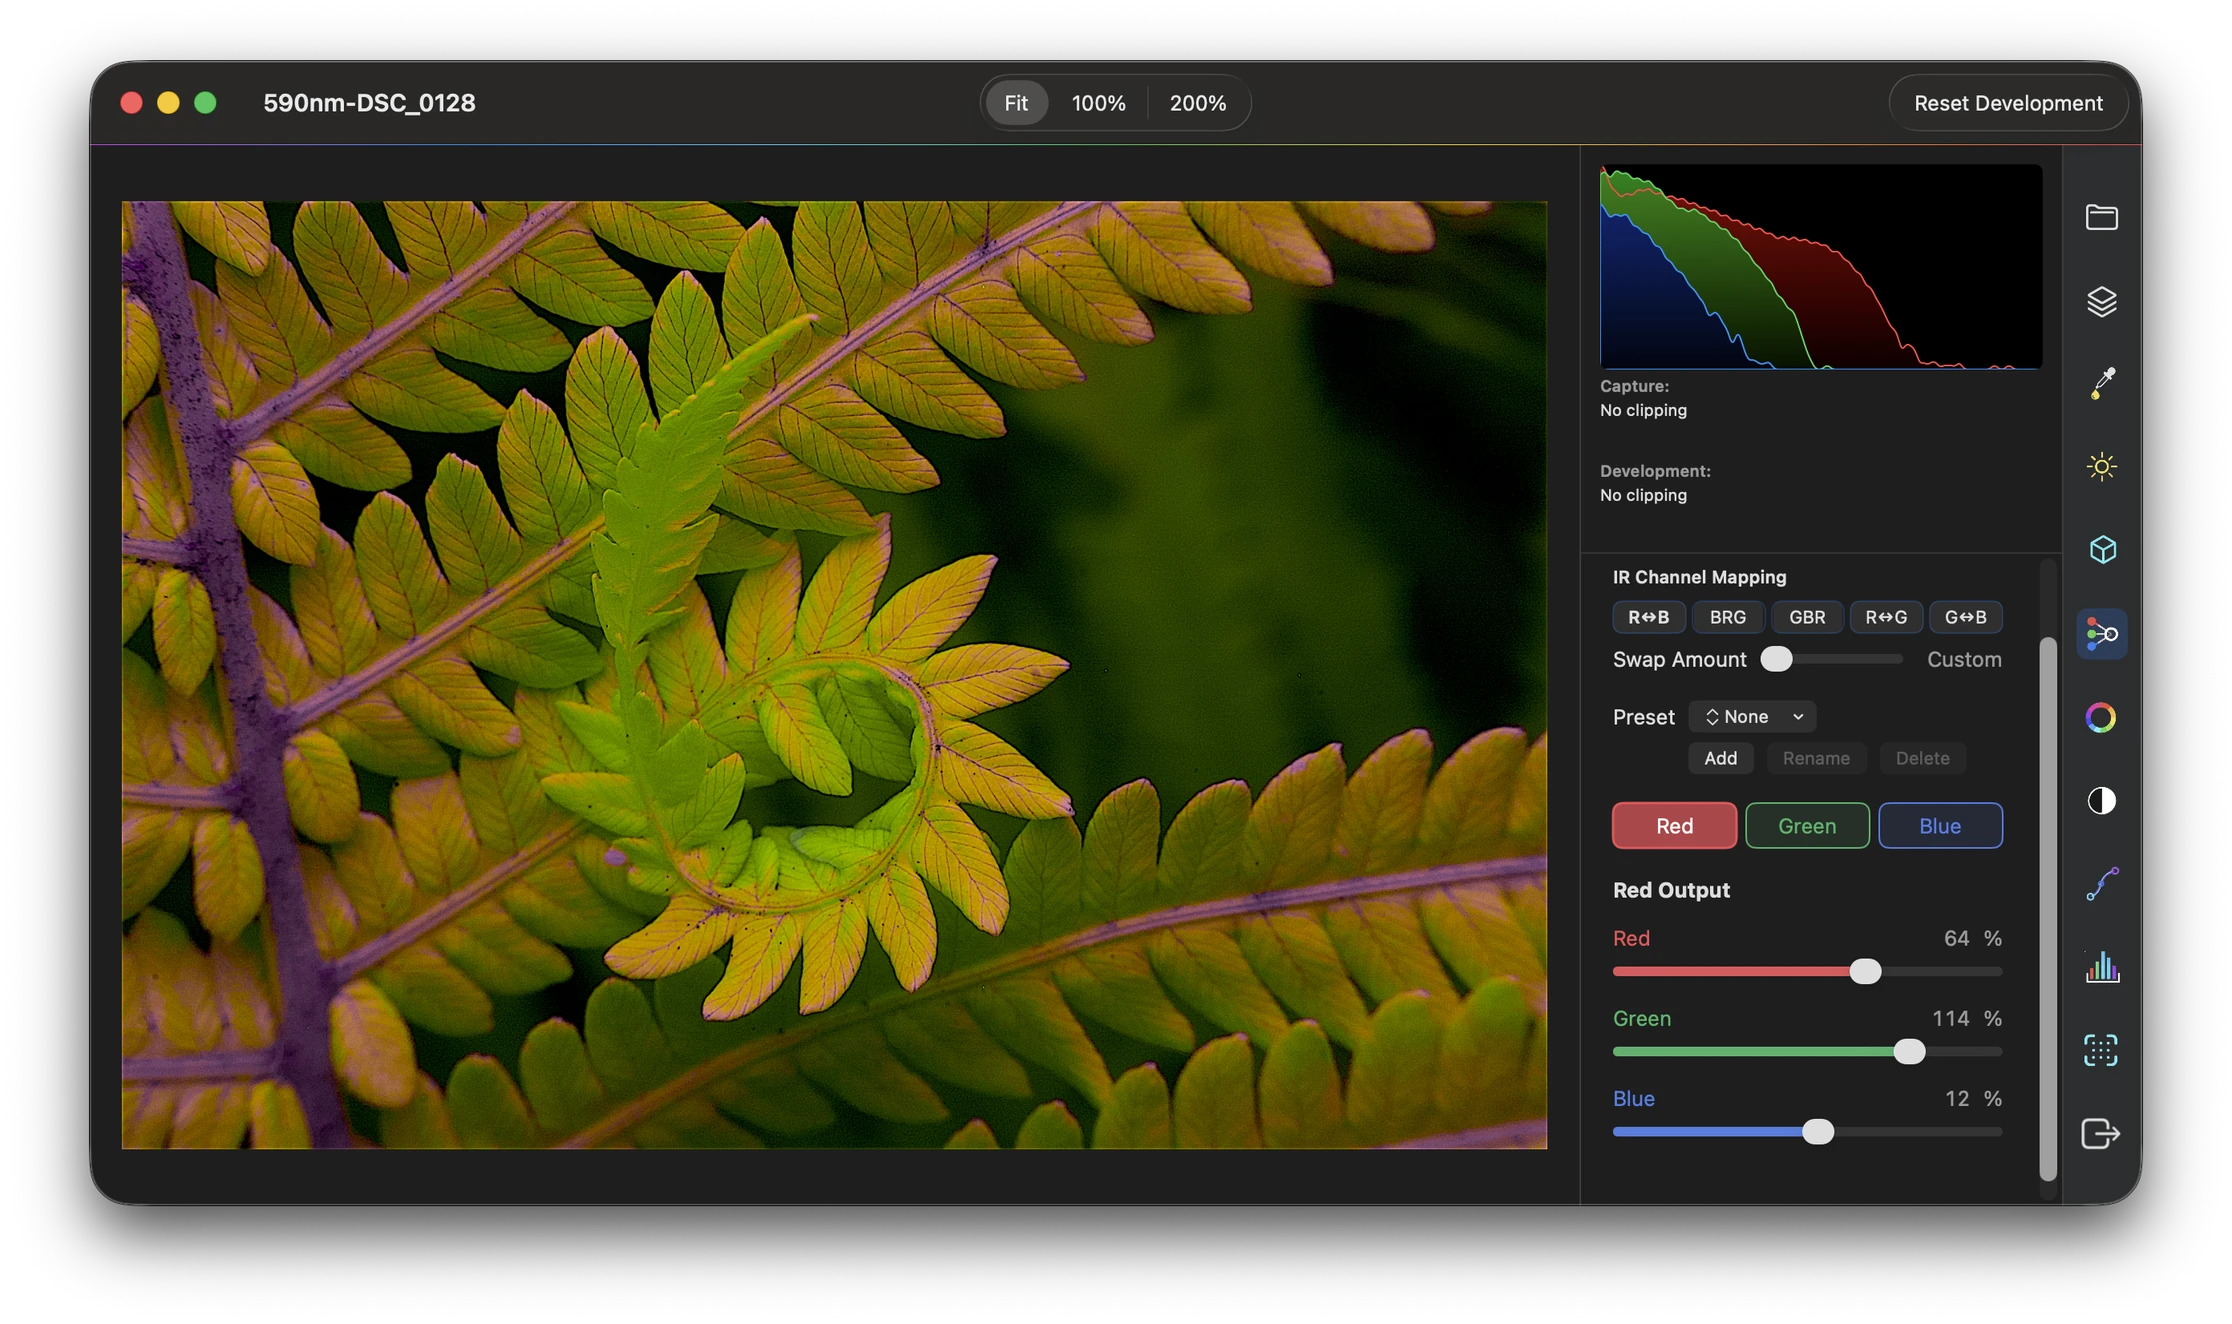The height and width of the screenshot is (1324, 2232).
Task: Click the Green value 114 field
Action: coord(1950,1018)
